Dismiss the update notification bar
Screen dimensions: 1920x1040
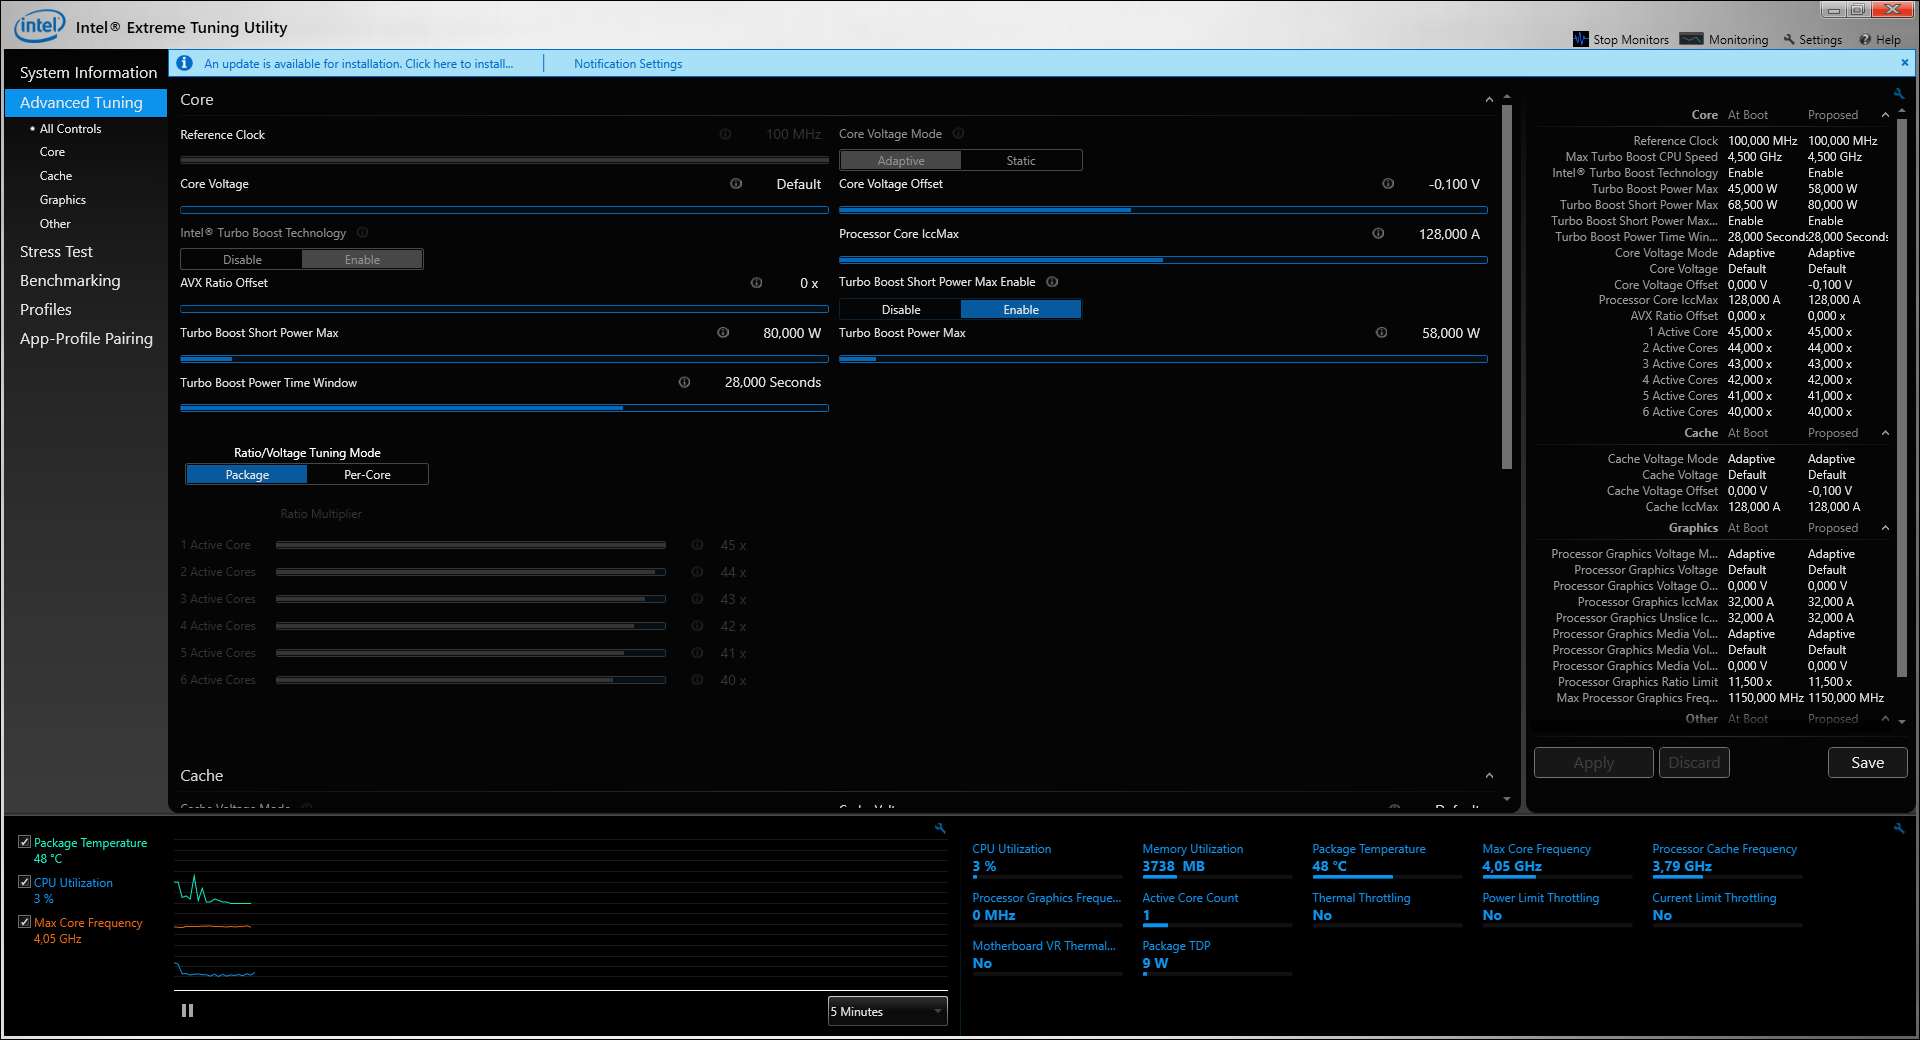(1904, 62)
